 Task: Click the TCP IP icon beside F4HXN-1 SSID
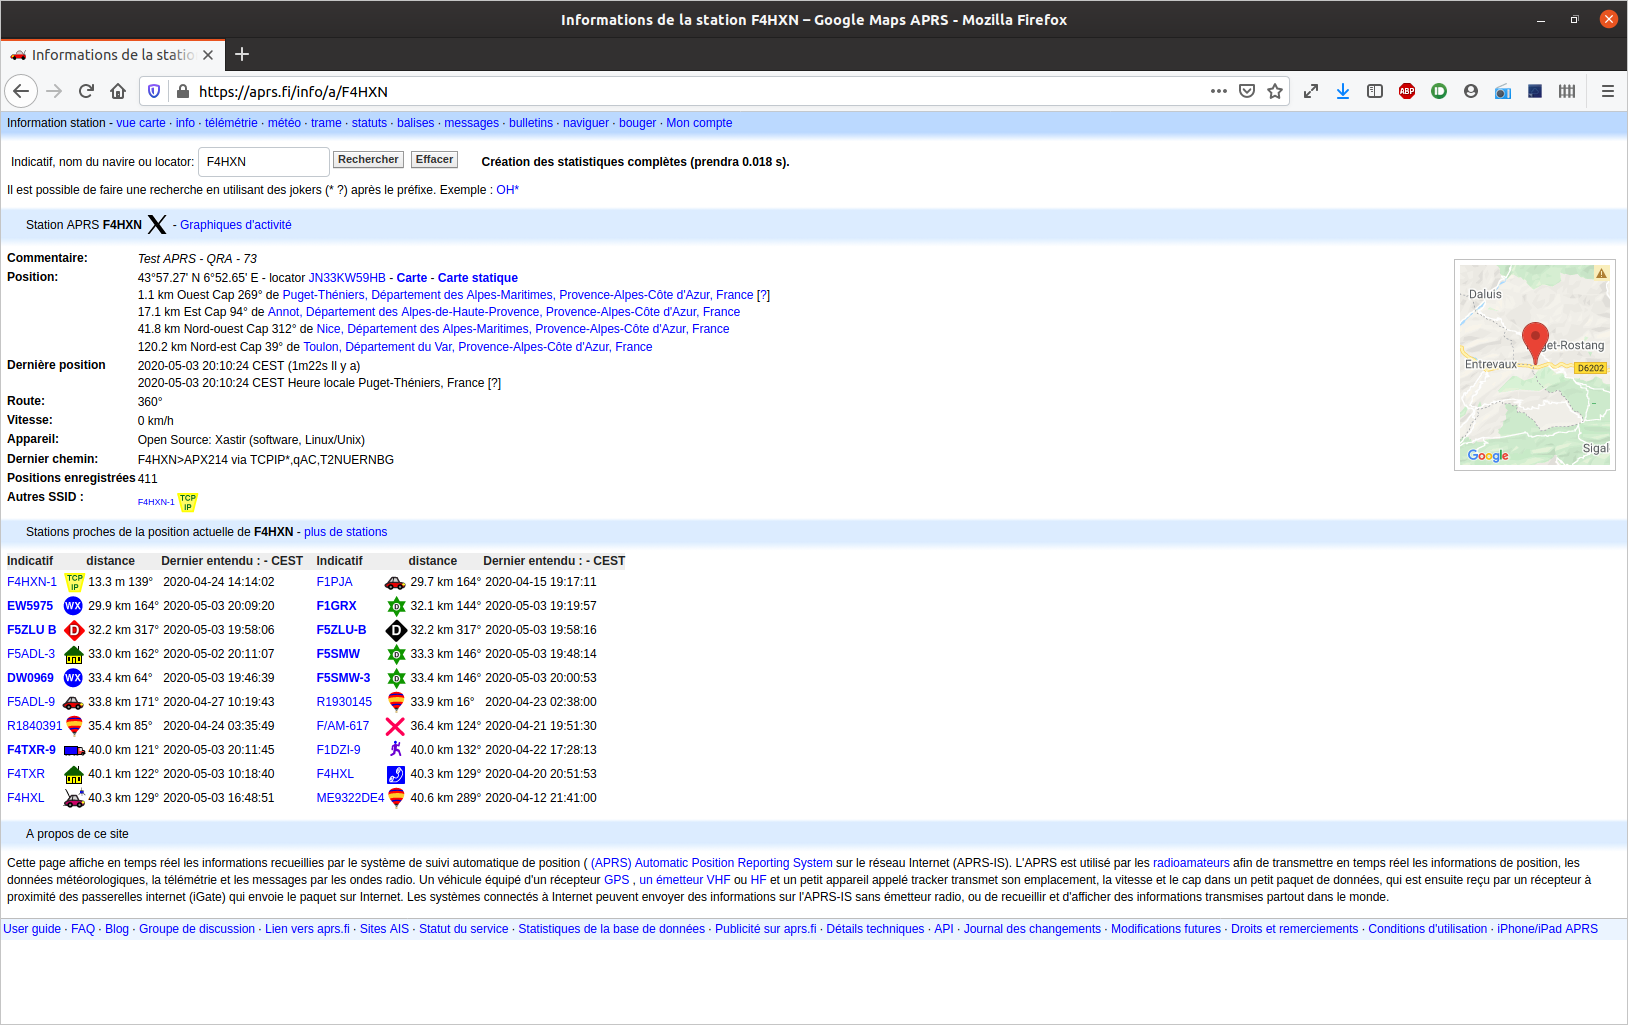(x=188, y=502)
